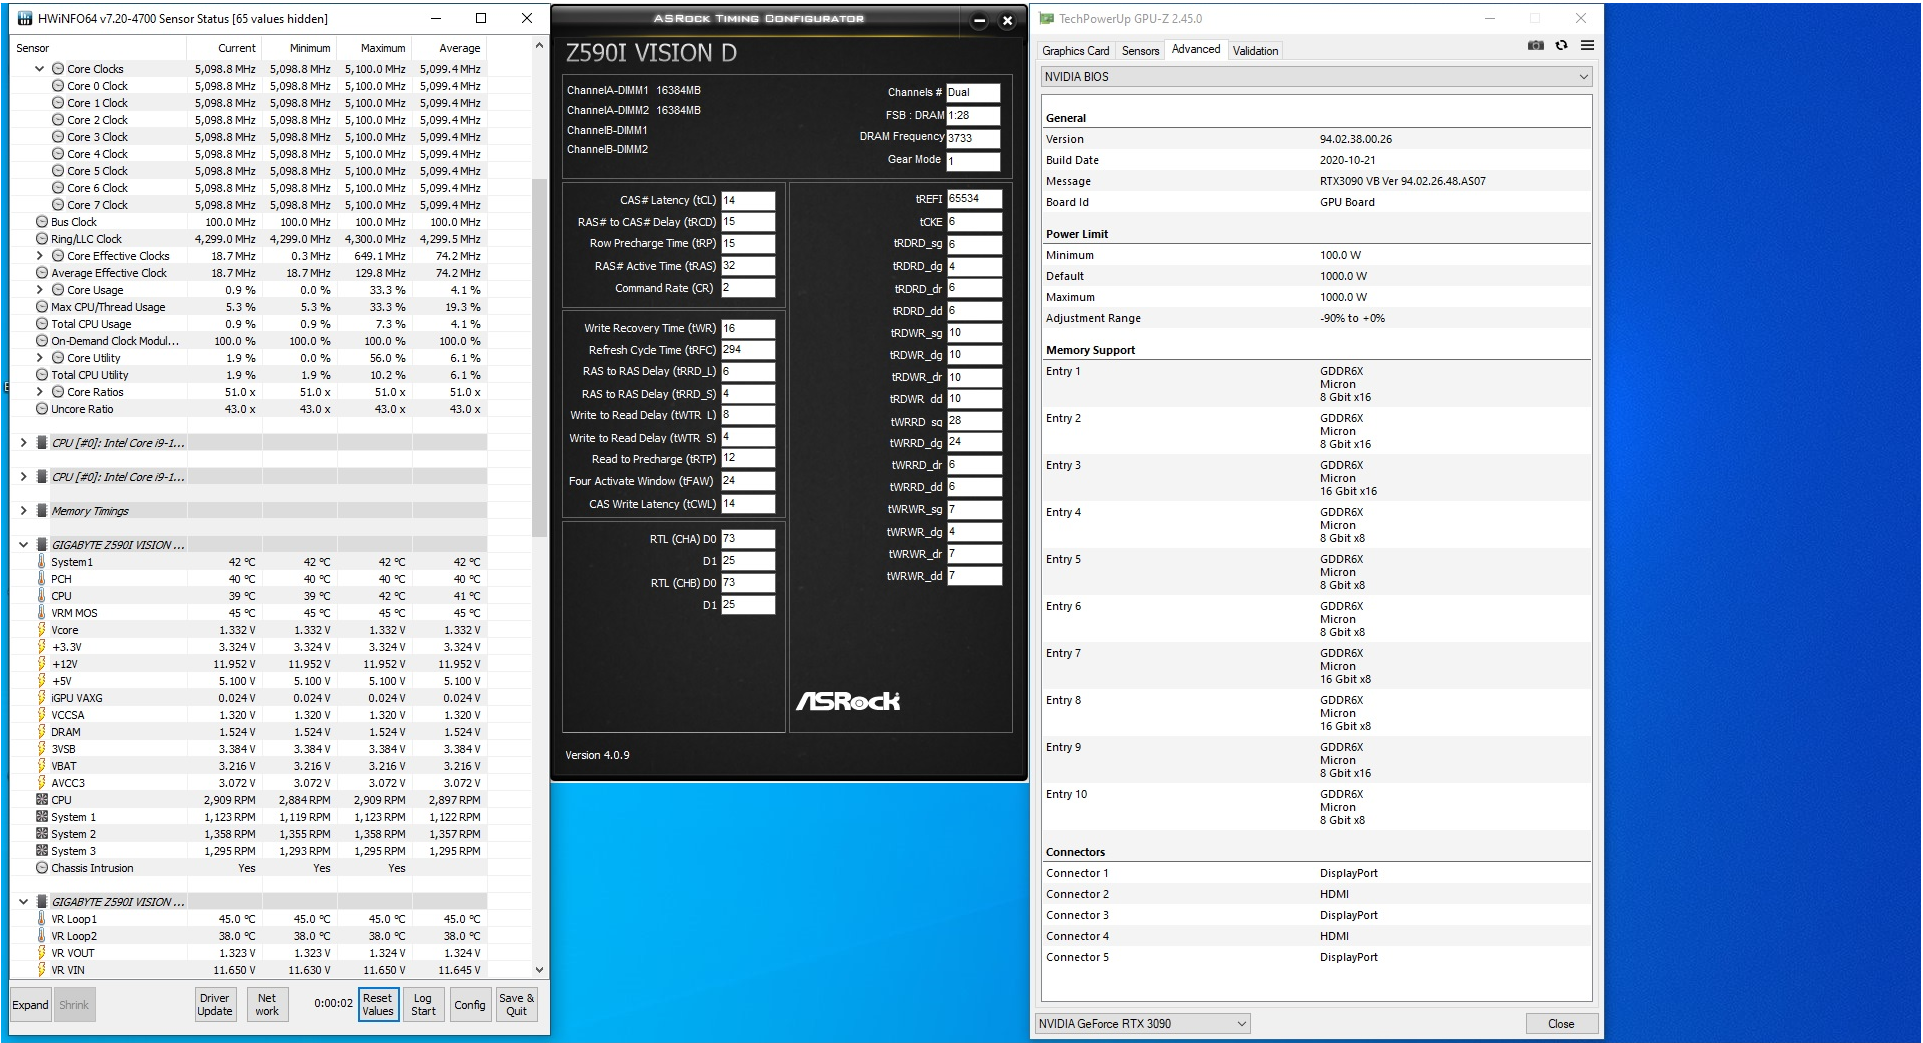1923x1043 pixels.
Task: Click HWiNFO64 title bar app icon
Action: click(25, 18)
